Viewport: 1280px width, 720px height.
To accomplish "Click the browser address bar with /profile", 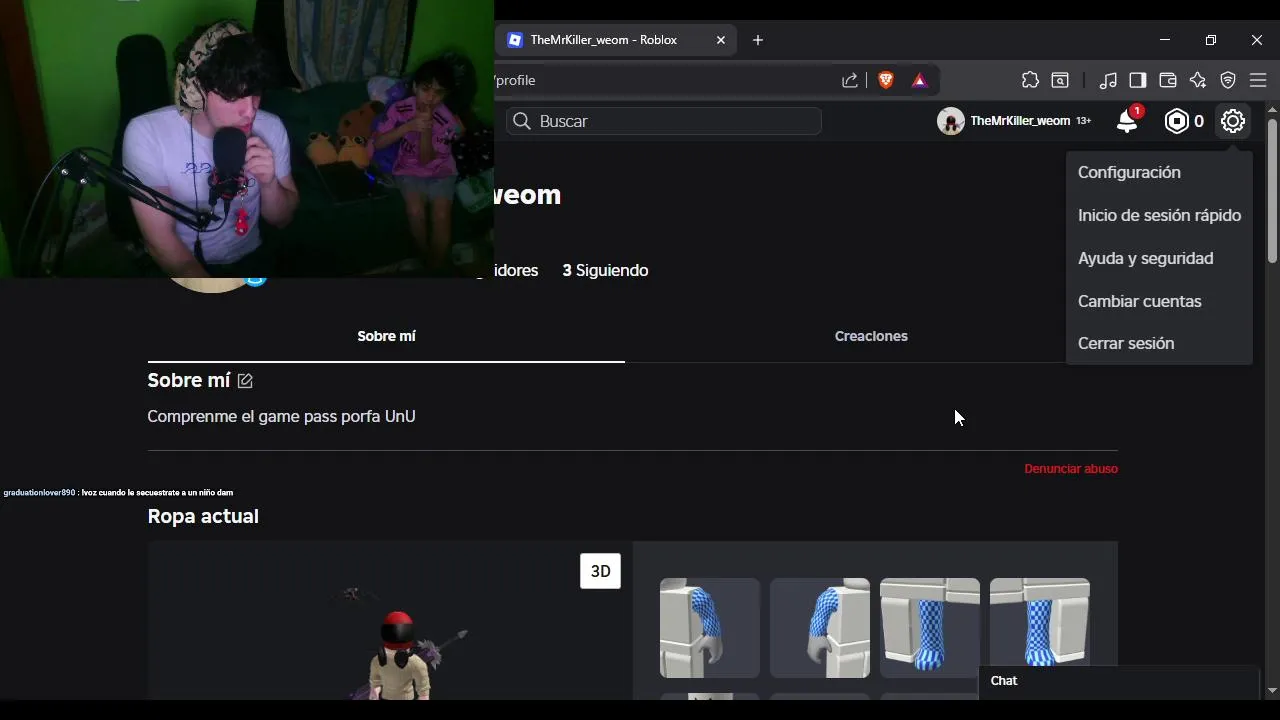I will [x=665, y=80].
